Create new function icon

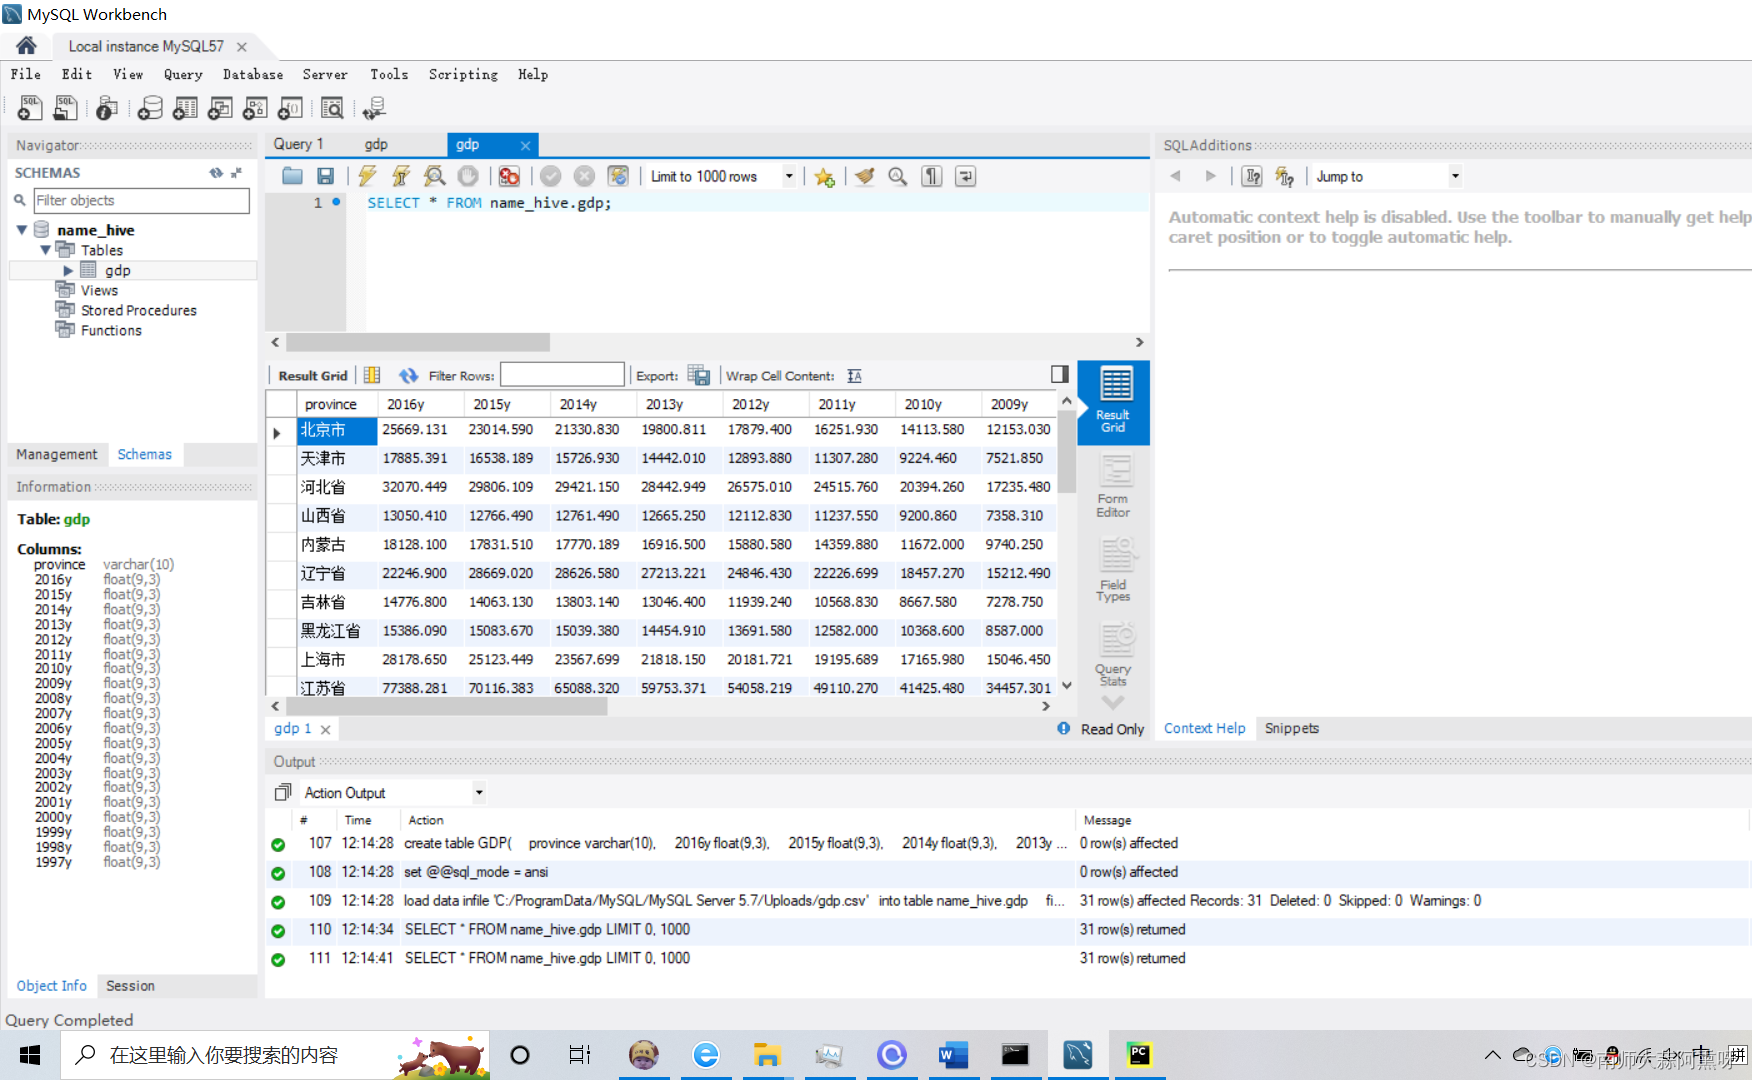[290, 108]
